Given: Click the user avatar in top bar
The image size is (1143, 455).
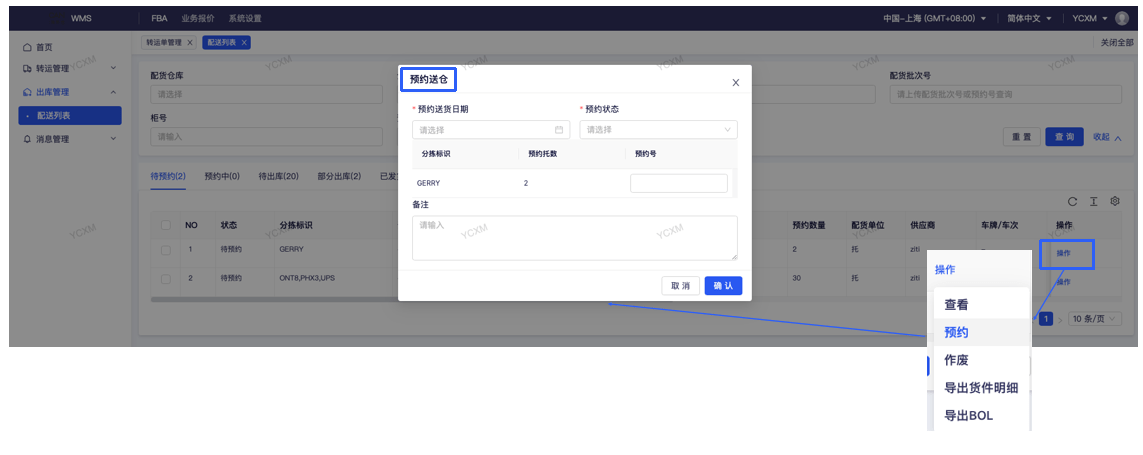Looking at the screenshot, I should pos(1121,18).
